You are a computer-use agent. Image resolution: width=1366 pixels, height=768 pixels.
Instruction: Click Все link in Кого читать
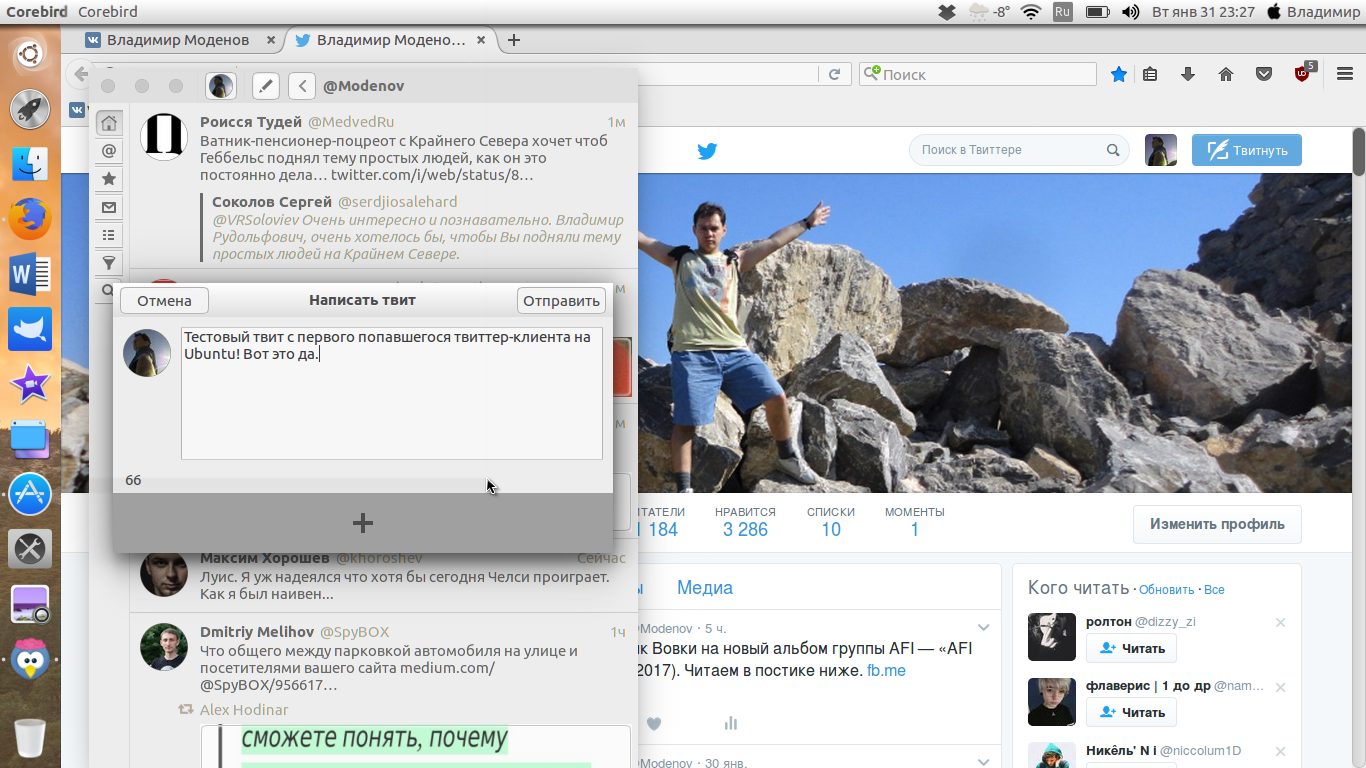pos(1214,590)
